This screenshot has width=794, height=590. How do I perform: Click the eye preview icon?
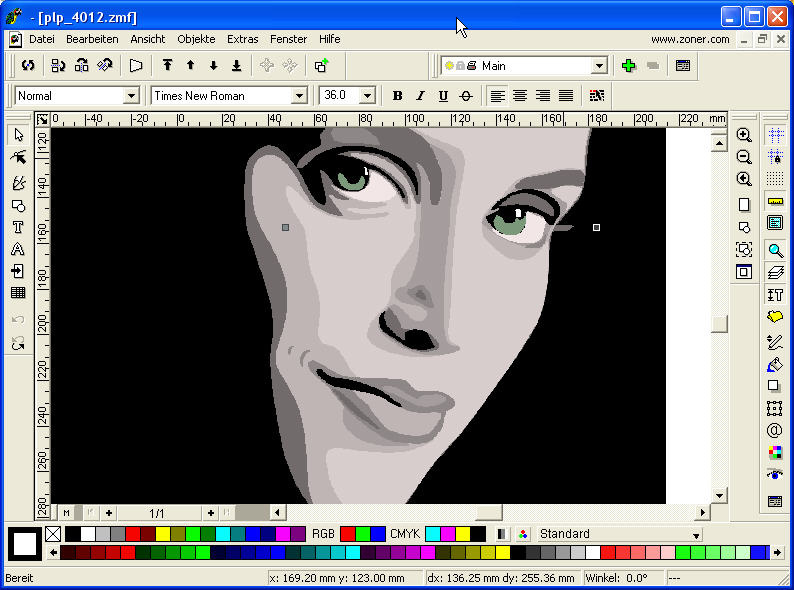tap(775, 475)
